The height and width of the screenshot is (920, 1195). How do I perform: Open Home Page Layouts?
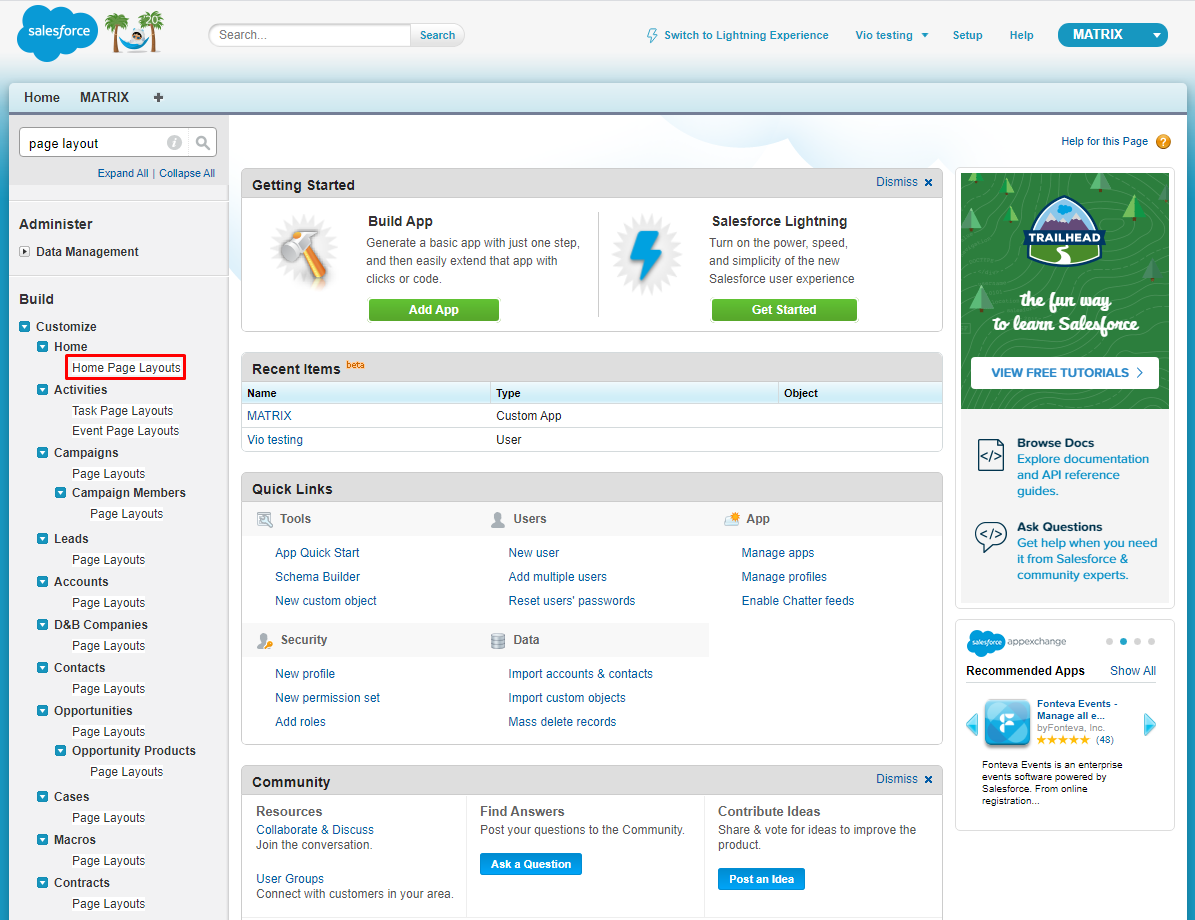pos(127,367)
